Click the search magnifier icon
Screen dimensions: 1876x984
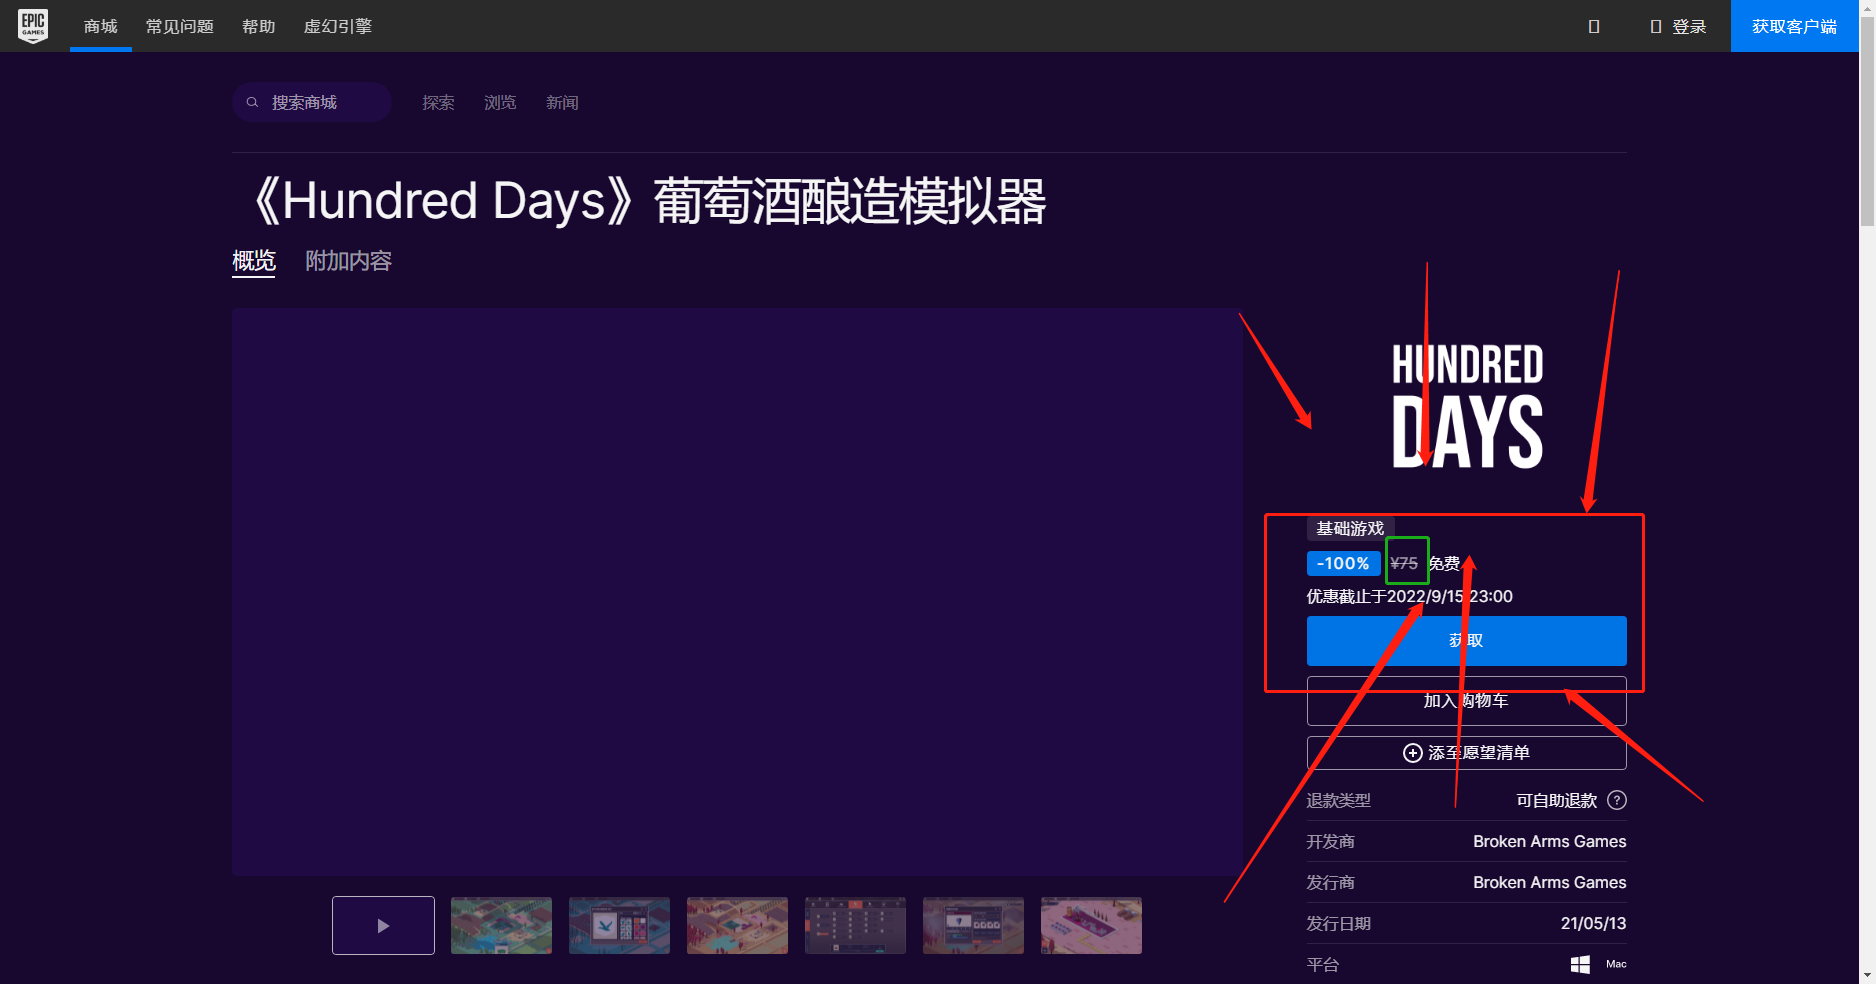pyautogui.click(x=253, y=102)
